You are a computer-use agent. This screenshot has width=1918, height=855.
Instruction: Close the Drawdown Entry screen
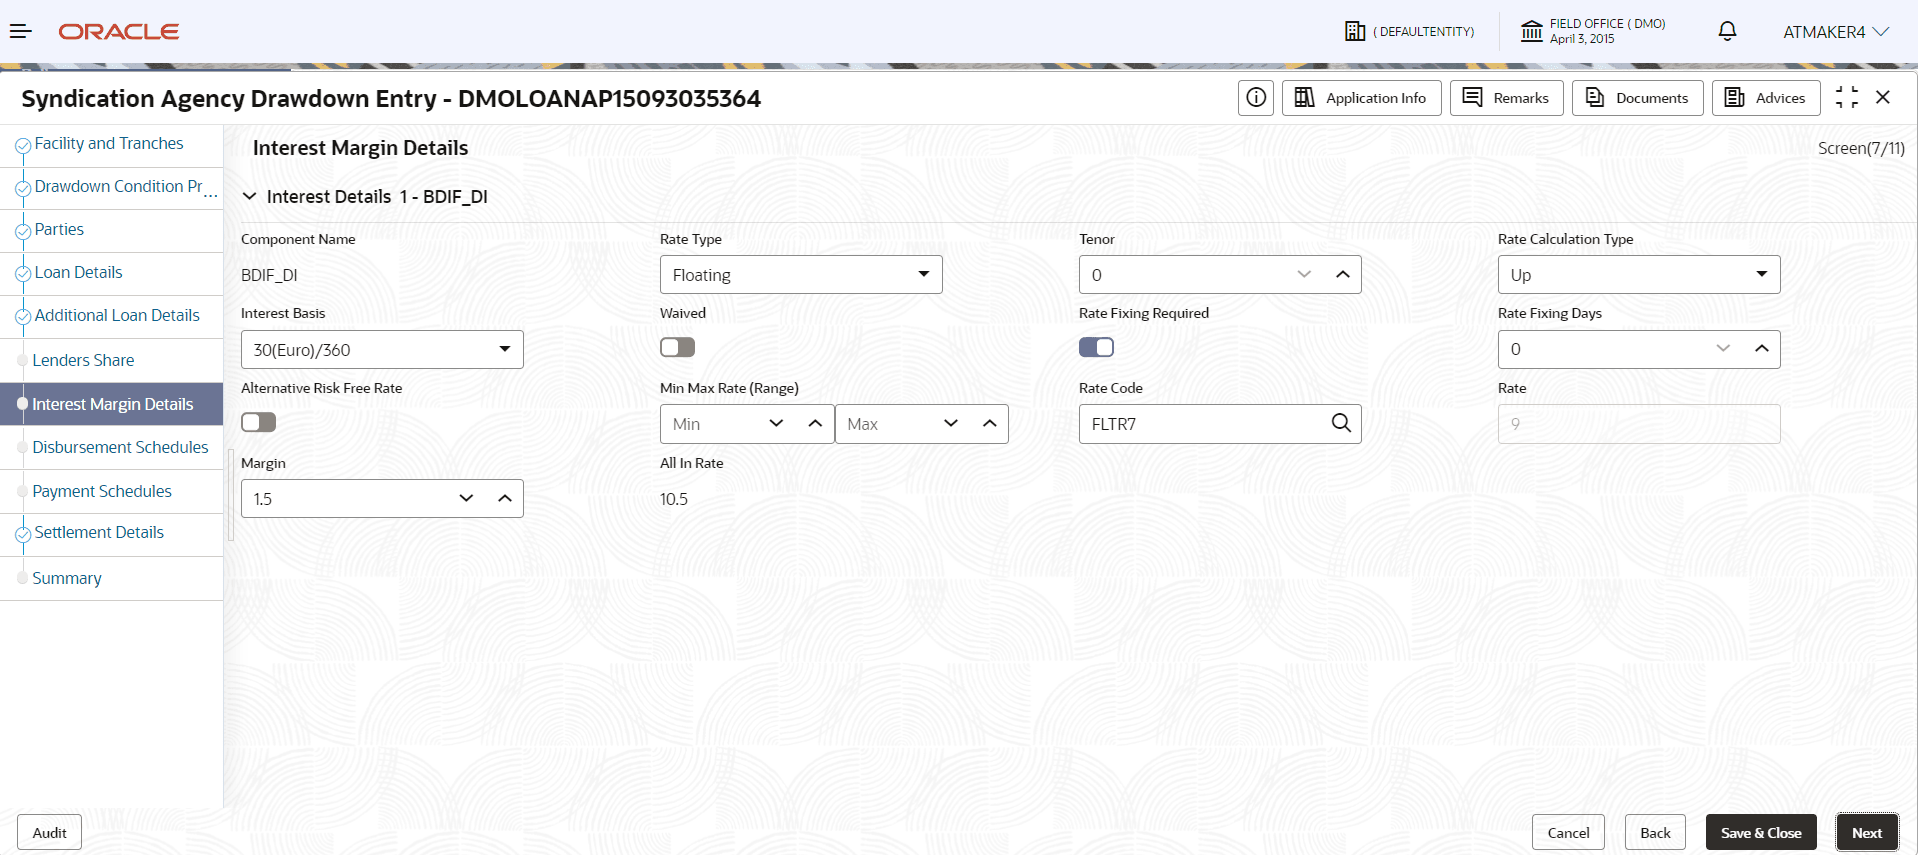[1883, 97]
